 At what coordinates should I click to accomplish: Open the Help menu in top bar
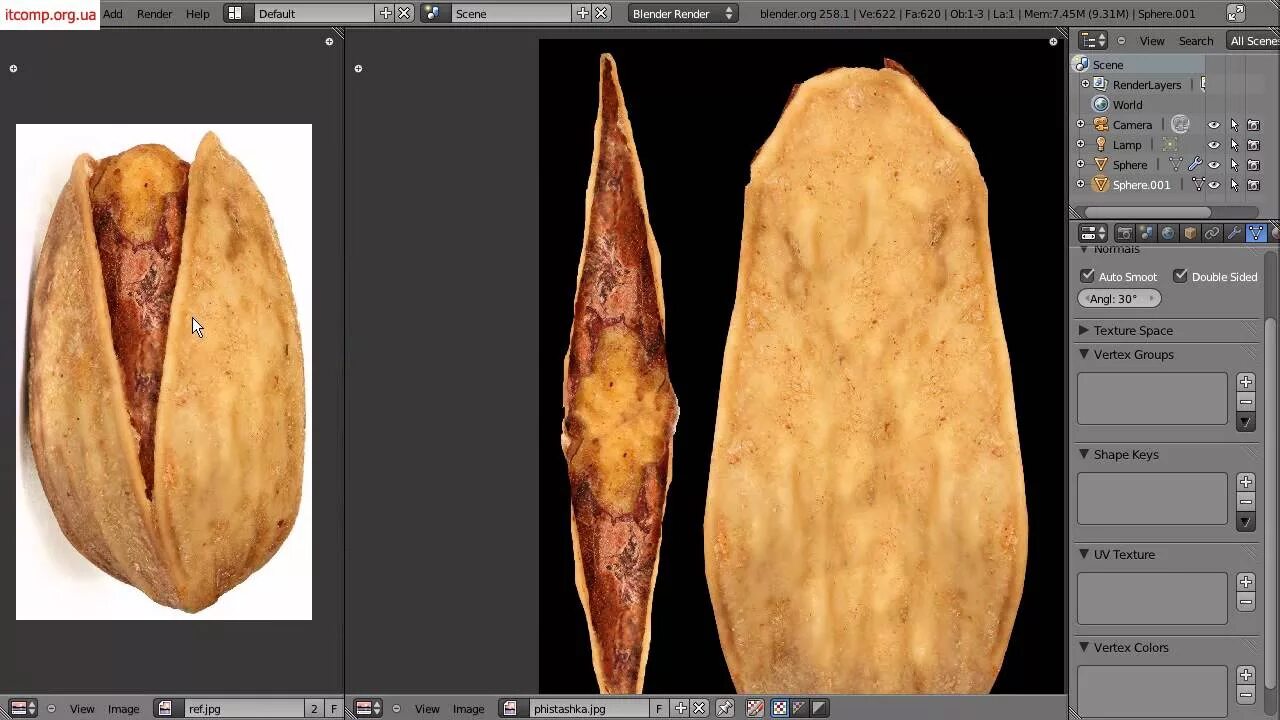point(198,14)
